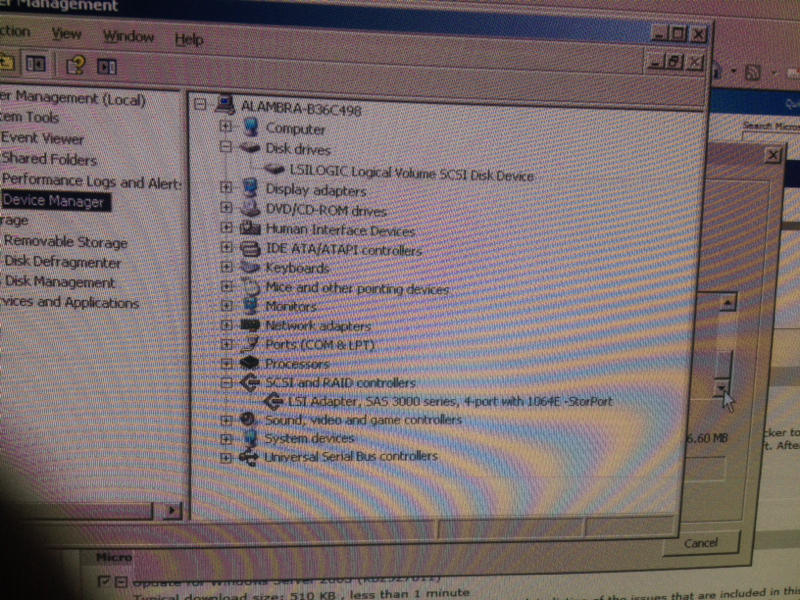The image size is (800, 600).
Task: Close the background dialog with X button
Action: pos(773,155)
